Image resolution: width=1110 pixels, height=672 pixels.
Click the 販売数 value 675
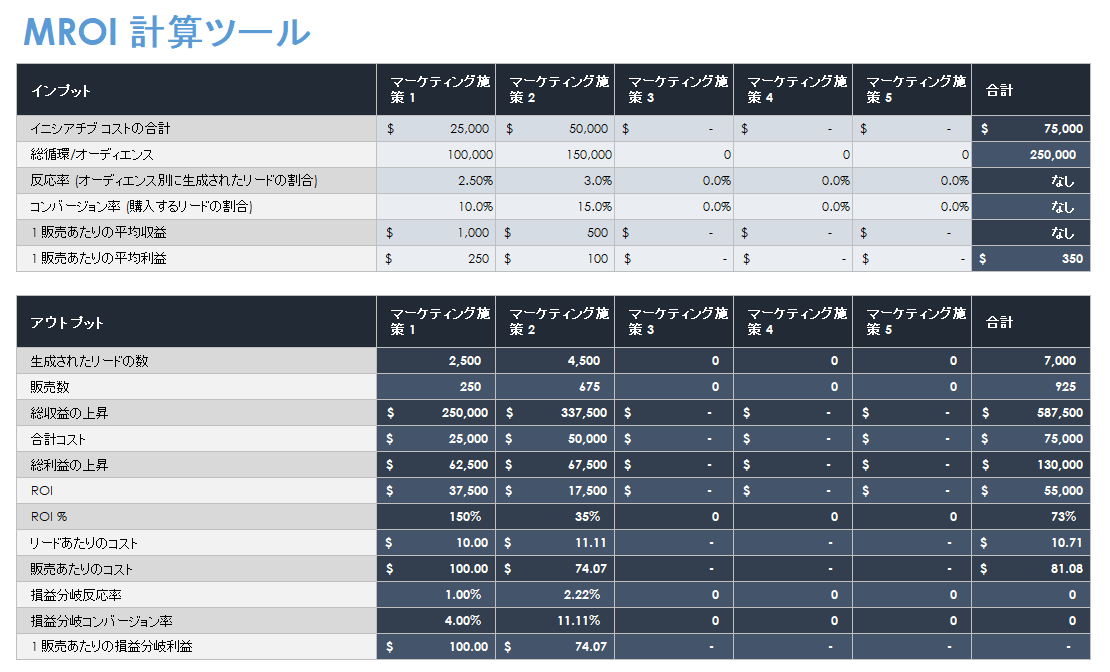pyautogui.click(x=555, y=387)
